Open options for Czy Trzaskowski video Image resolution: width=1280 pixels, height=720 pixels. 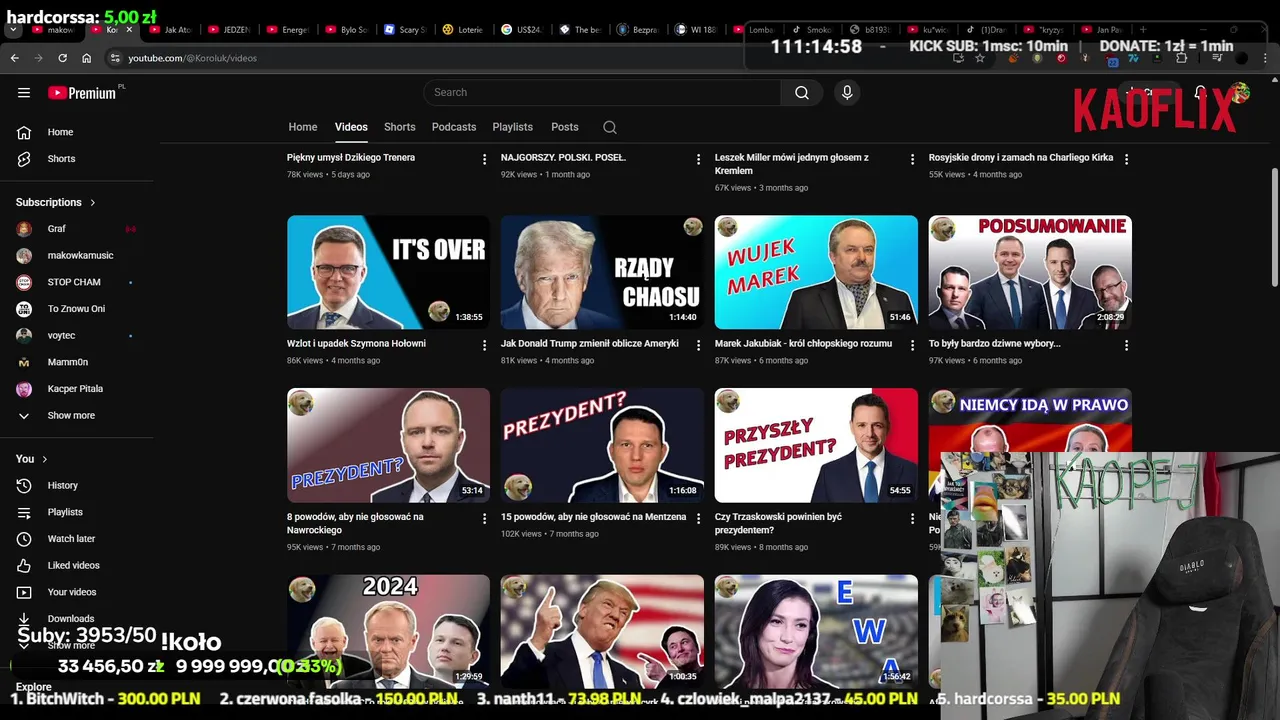[x=912, y=519]
